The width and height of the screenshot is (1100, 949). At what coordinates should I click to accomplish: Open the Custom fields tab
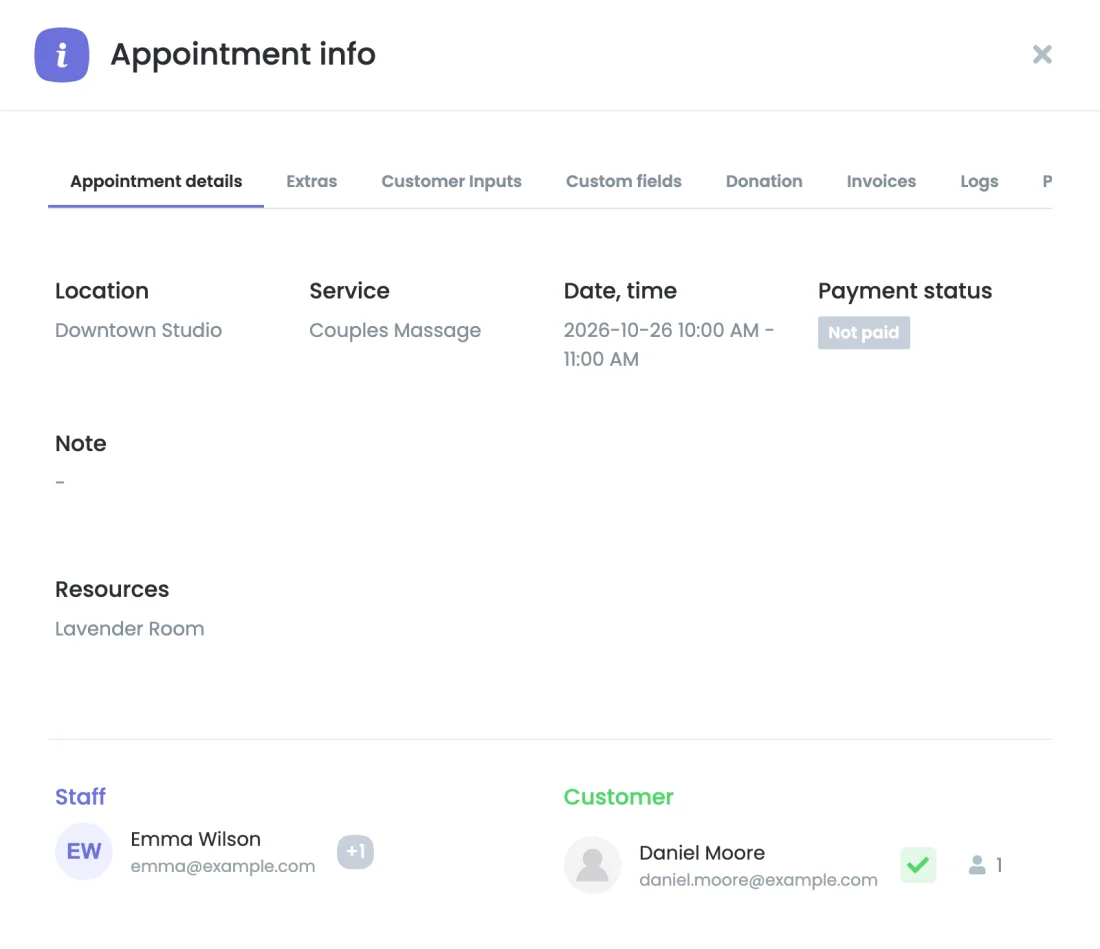(624, 181)
